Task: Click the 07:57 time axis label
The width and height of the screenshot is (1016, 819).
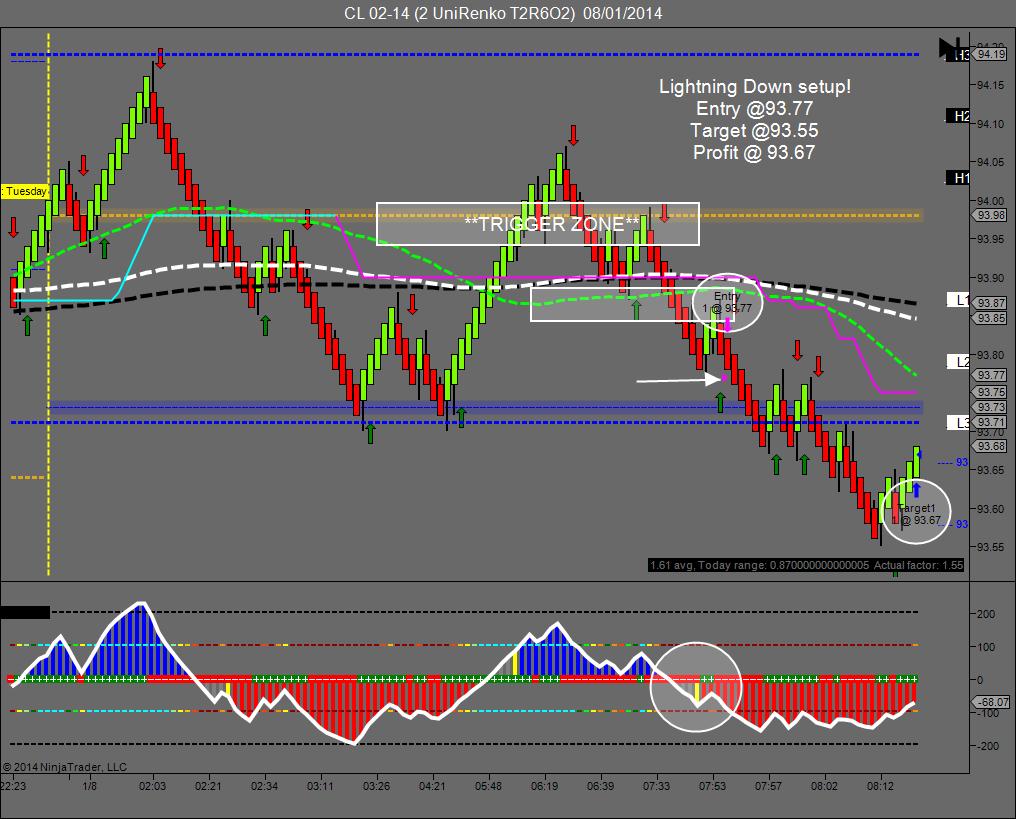Action: [x=768, y=786]
